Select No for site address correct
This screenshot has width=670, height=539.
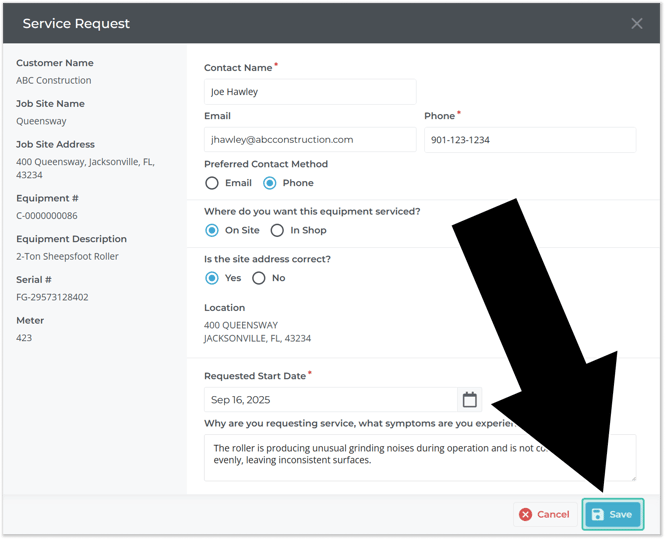click(x=259, y=278)
